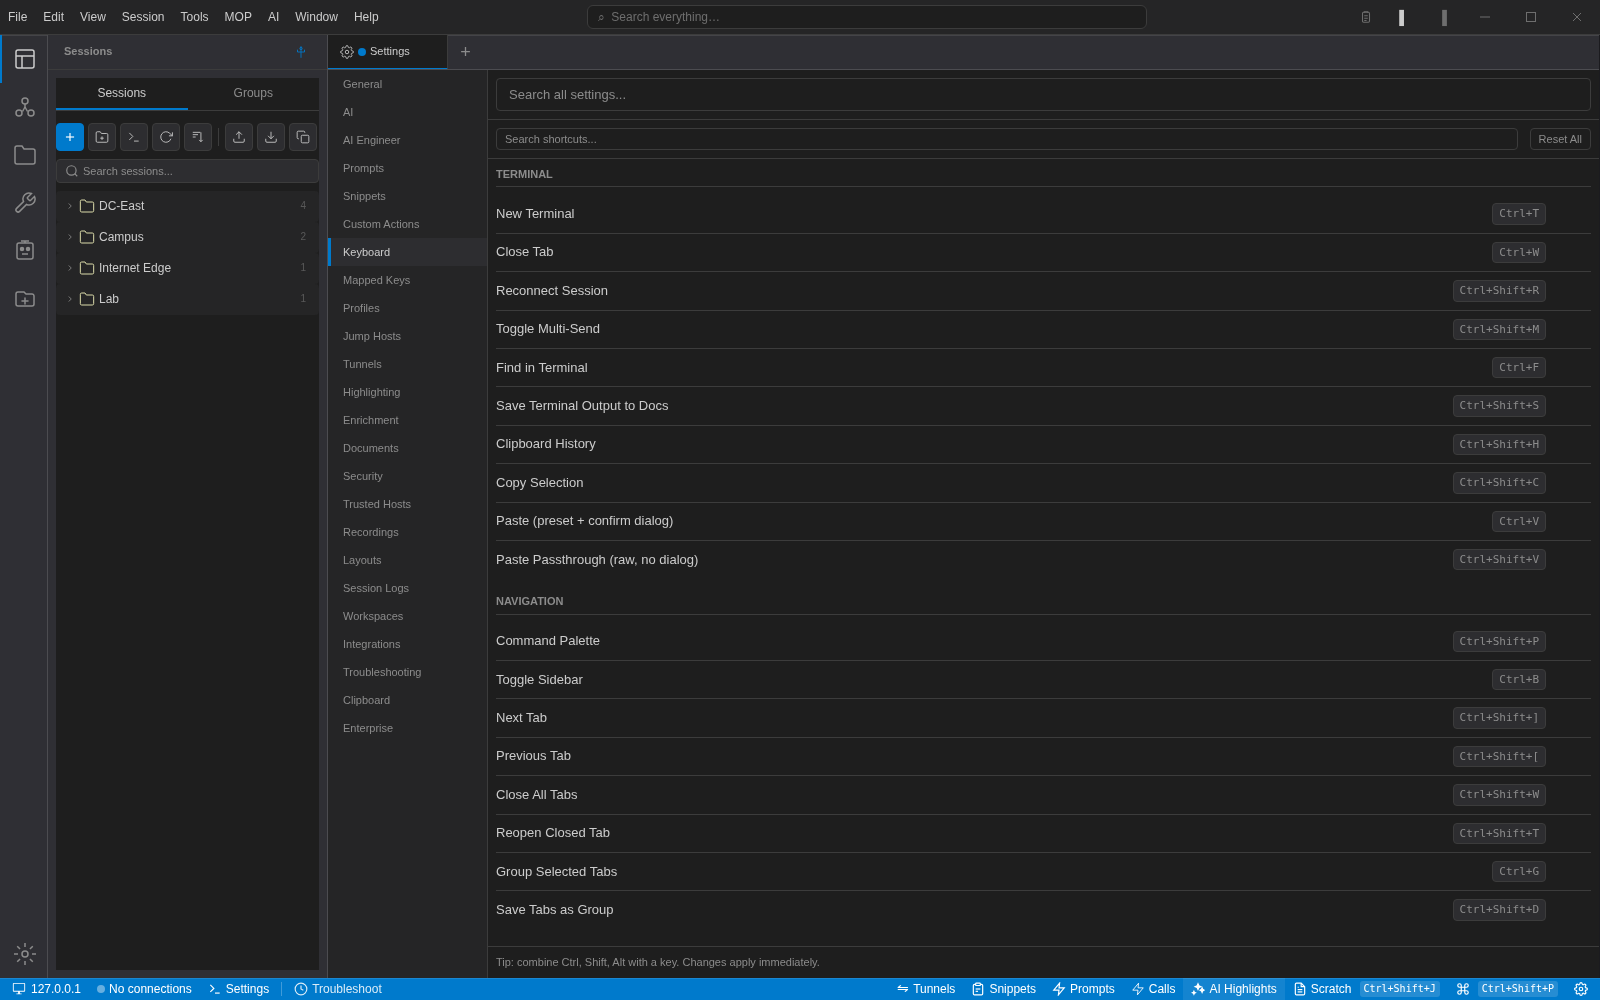Open the Jump Hosts settings category

click(408, 336)
